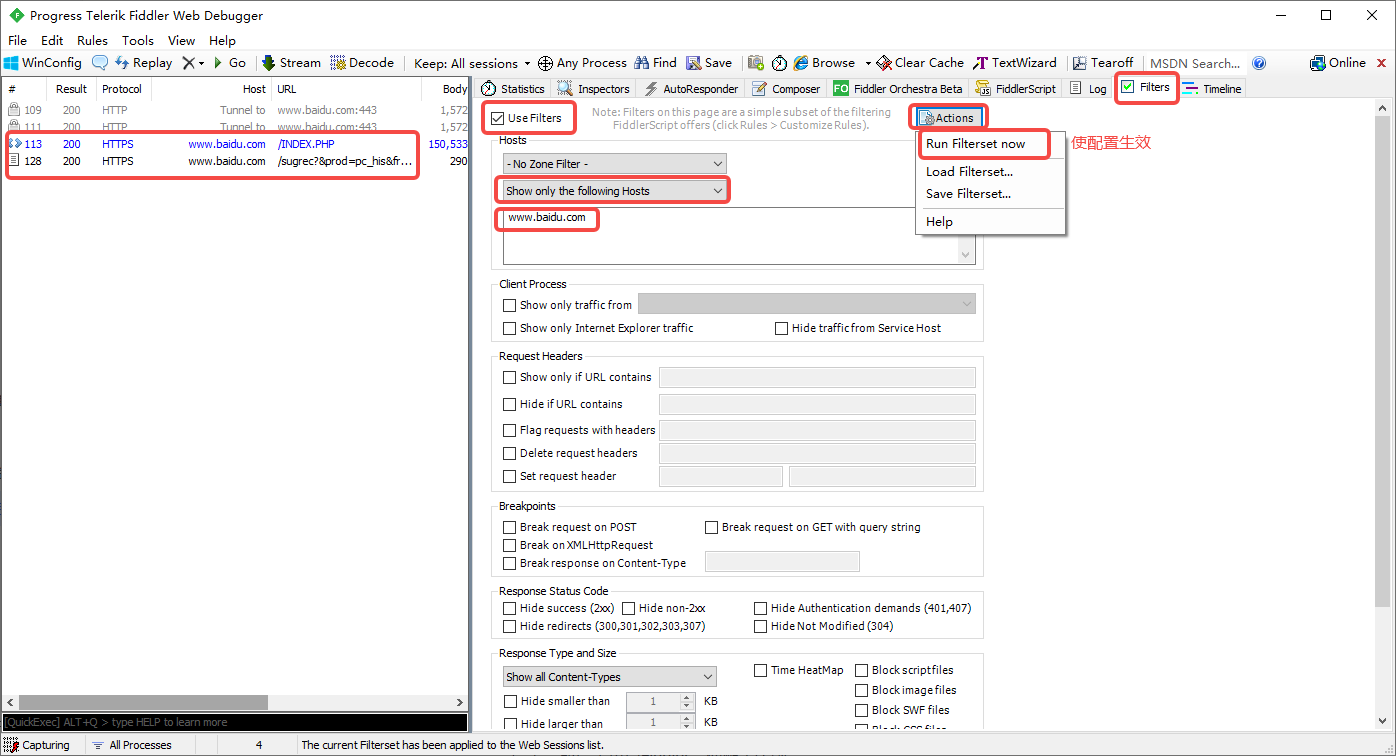
Task: Choose Save Filterset... menu entry
Action: tap(968, 194)
